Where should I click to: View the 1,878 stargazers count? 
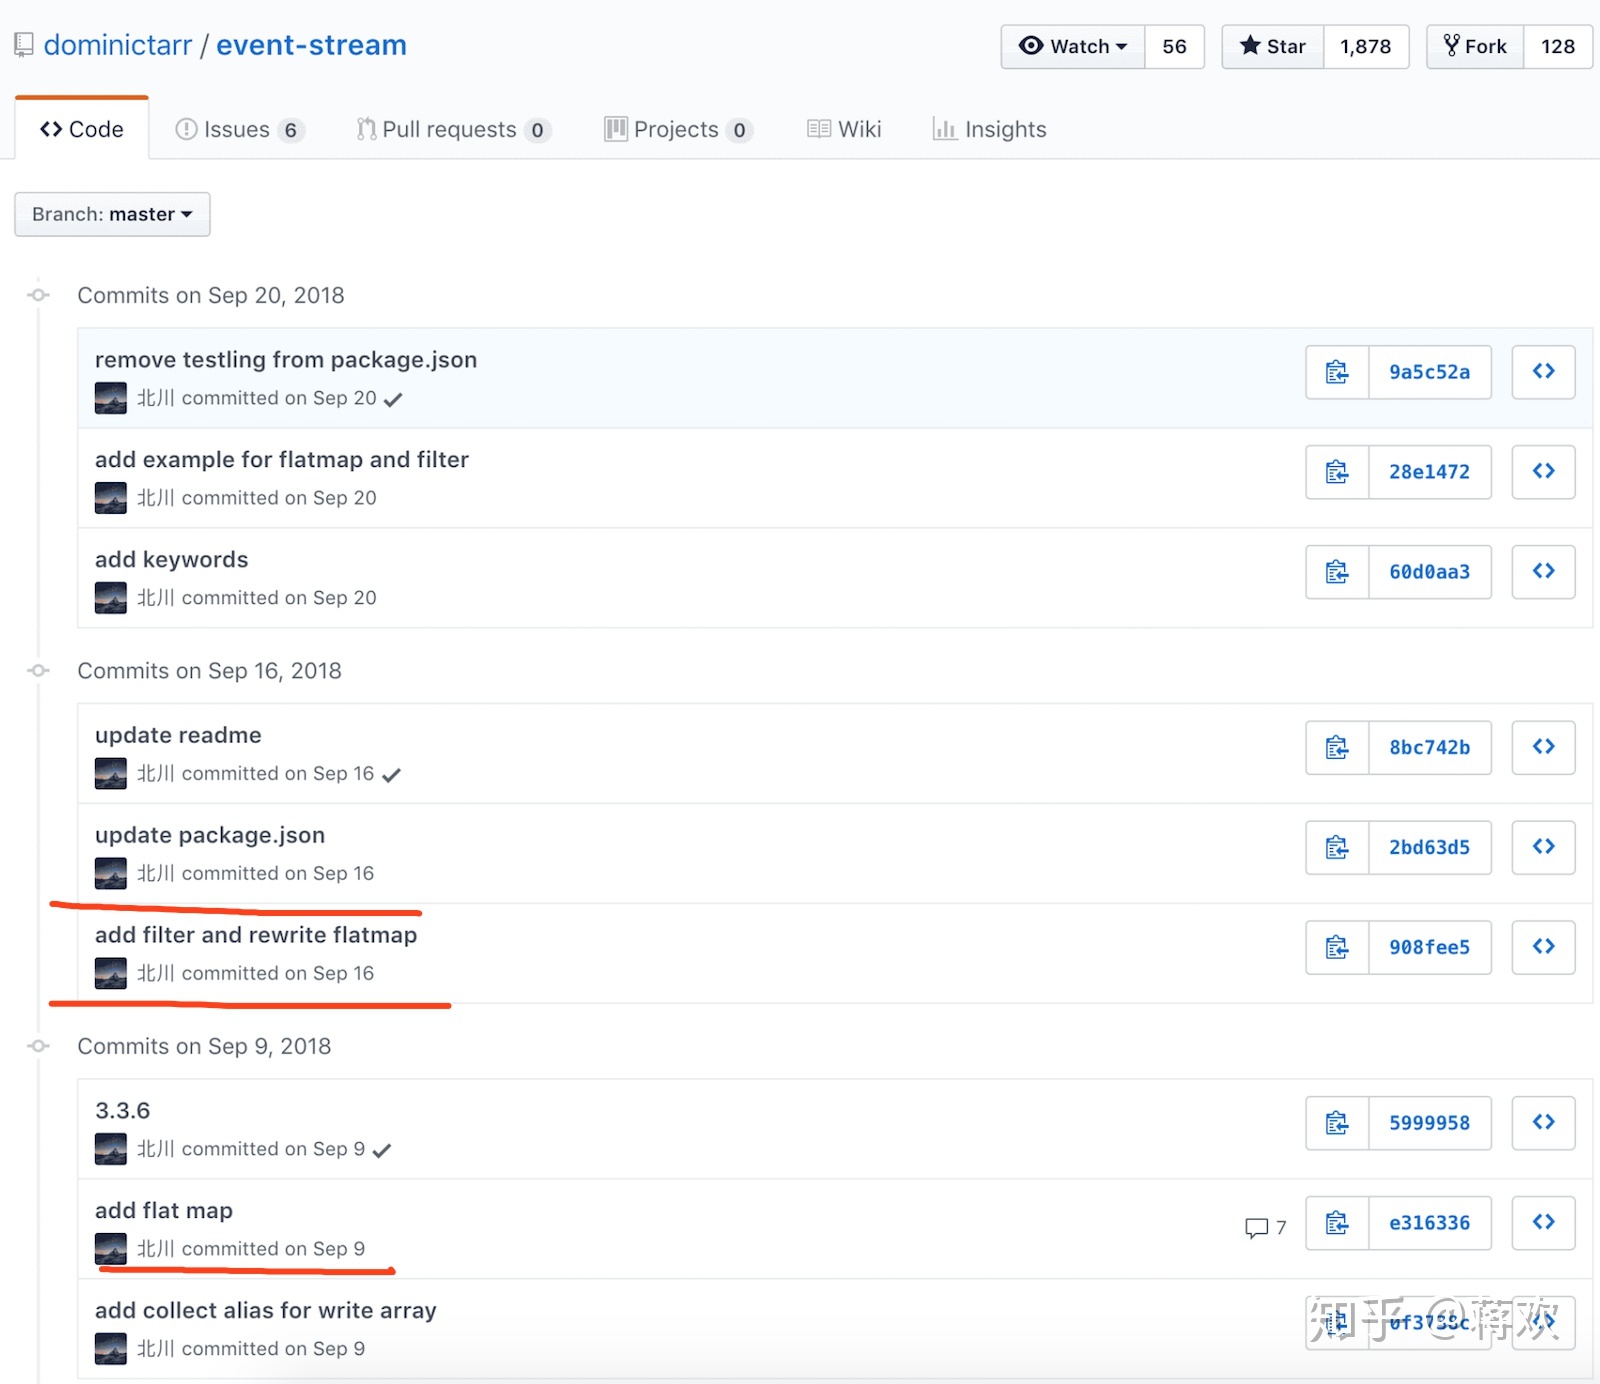coord(1366,46)
